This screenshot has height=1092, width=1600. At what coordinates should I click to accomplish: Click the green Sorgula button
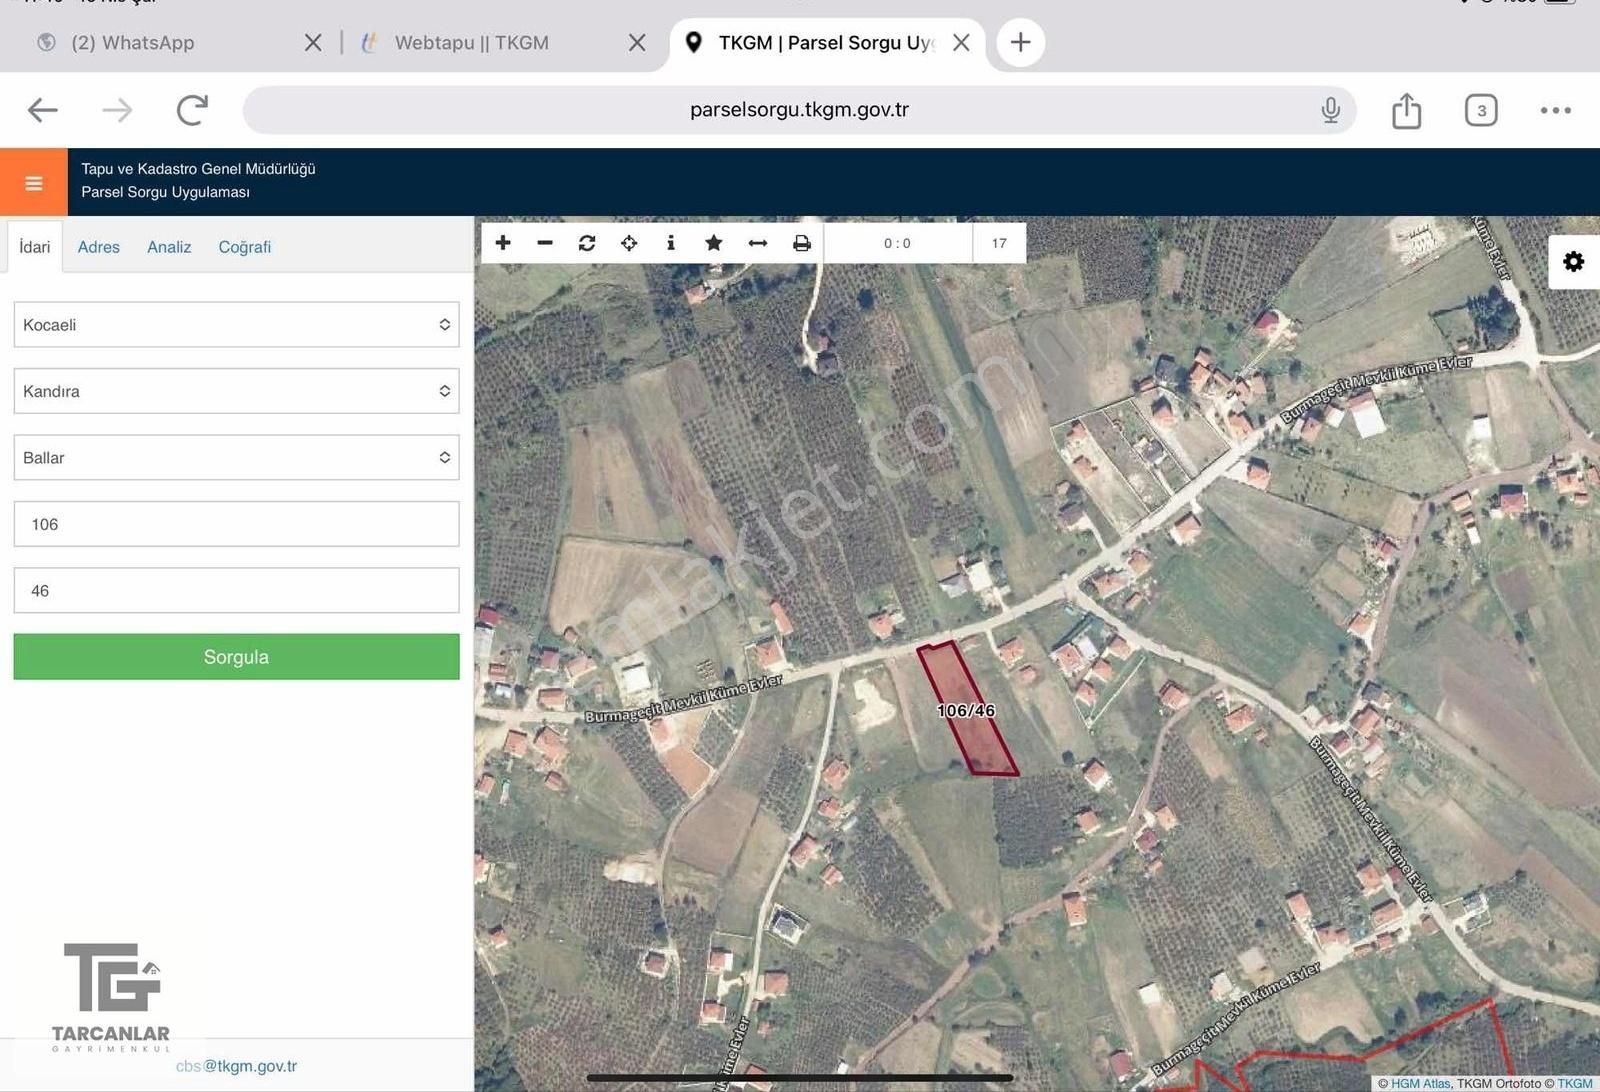tap(236, 657)
